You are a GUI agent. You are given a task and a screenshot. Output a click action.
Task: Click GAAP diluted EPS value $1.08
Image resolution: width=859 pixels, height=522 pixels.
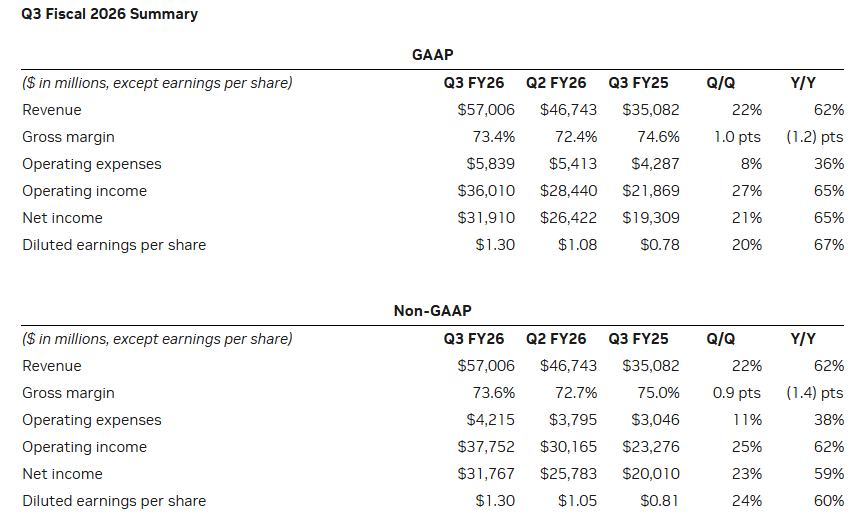pyautogui.click(x=577, y=245)
